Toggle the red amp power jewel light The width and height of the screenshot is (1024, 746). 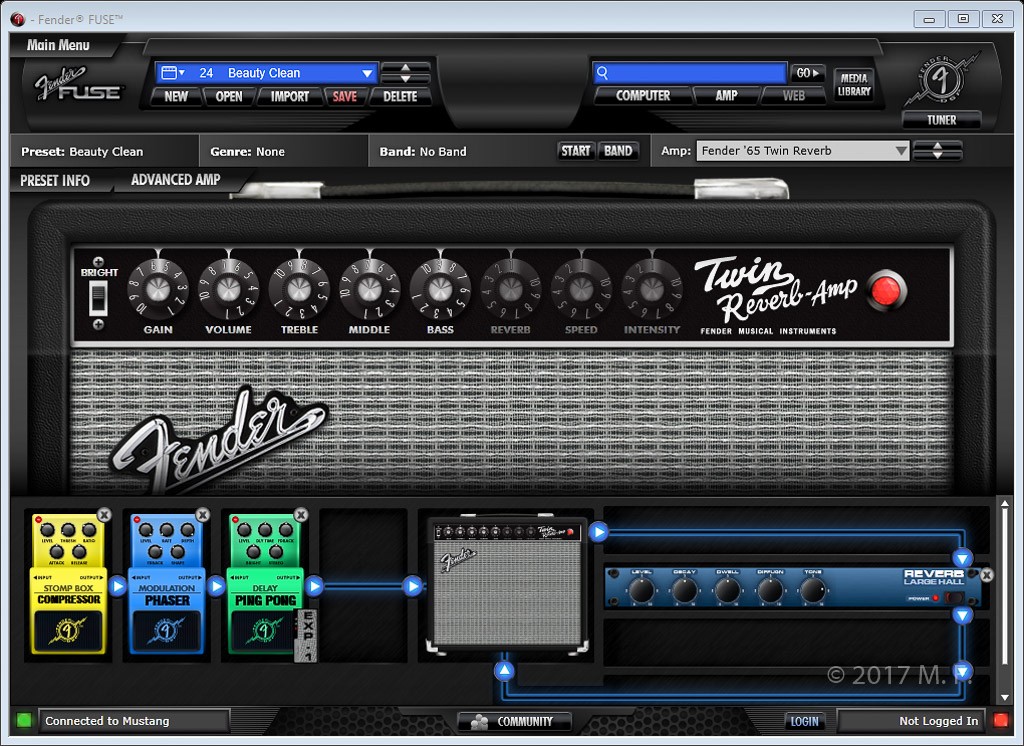pos(886,291)
